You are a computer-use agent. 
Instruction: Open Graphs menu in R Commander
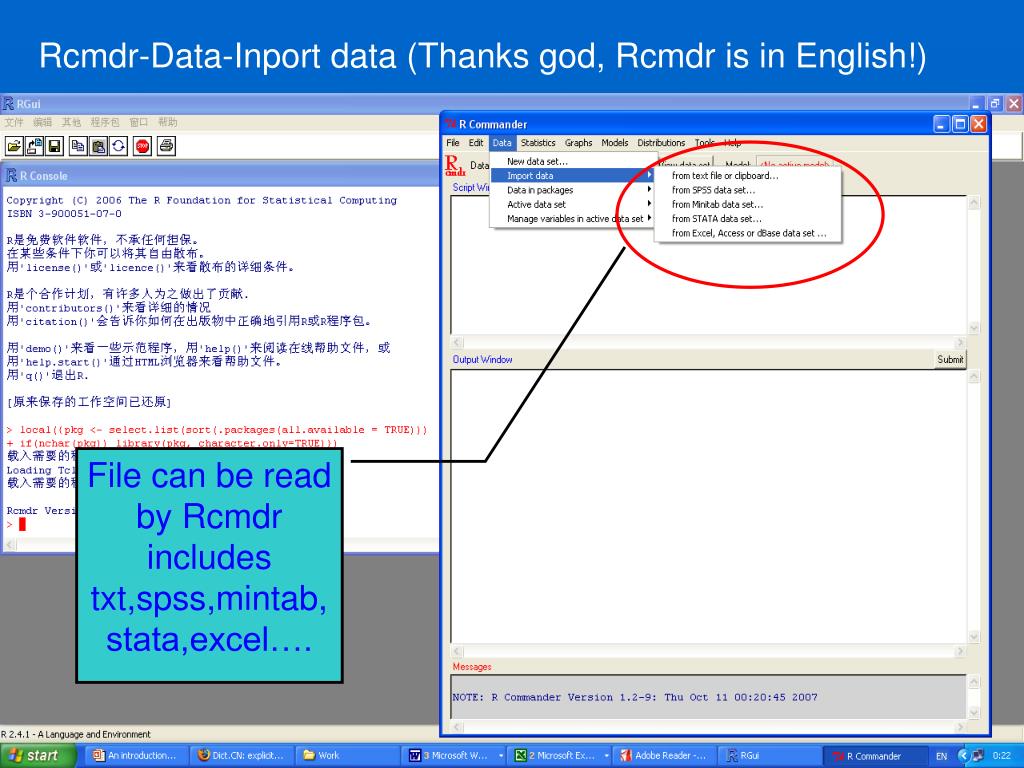tap(579, 142)
